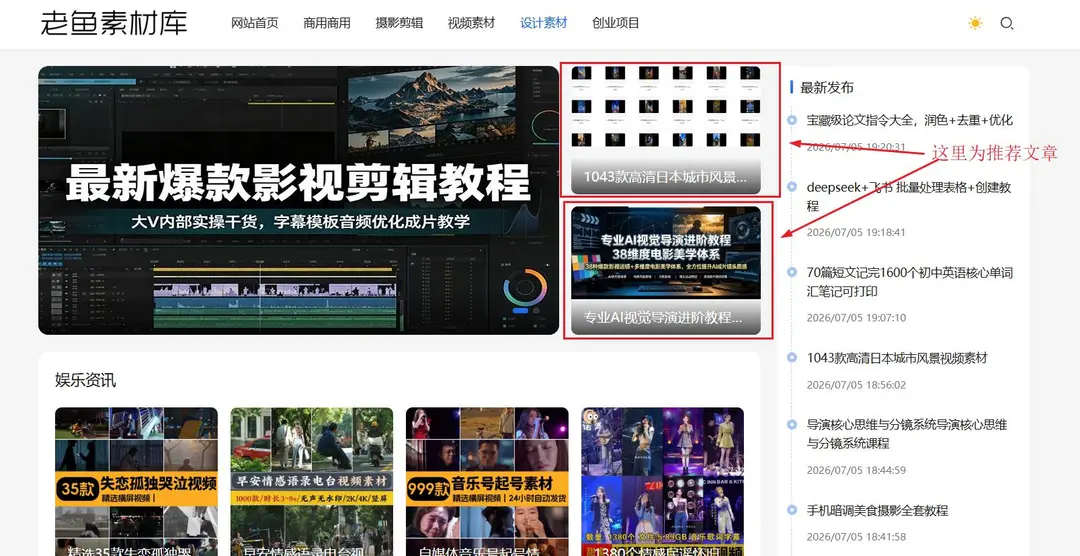
Task: Open the 创业项目 menu item
Action: tap(616, 23)
